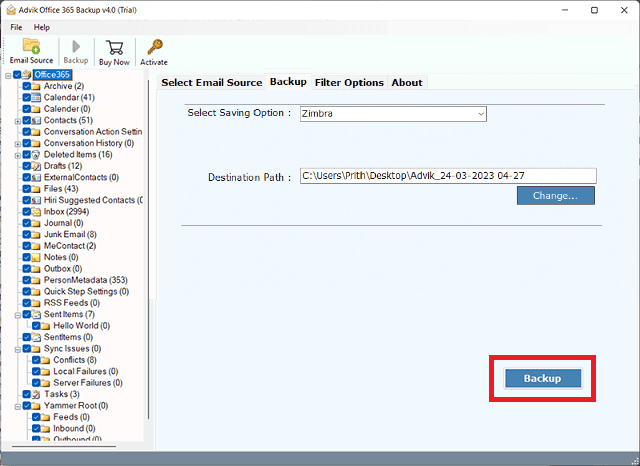The height and width of the screenshot is (466, 640).
Task: Open the Filter Options tab
Action: coord(349,82)
